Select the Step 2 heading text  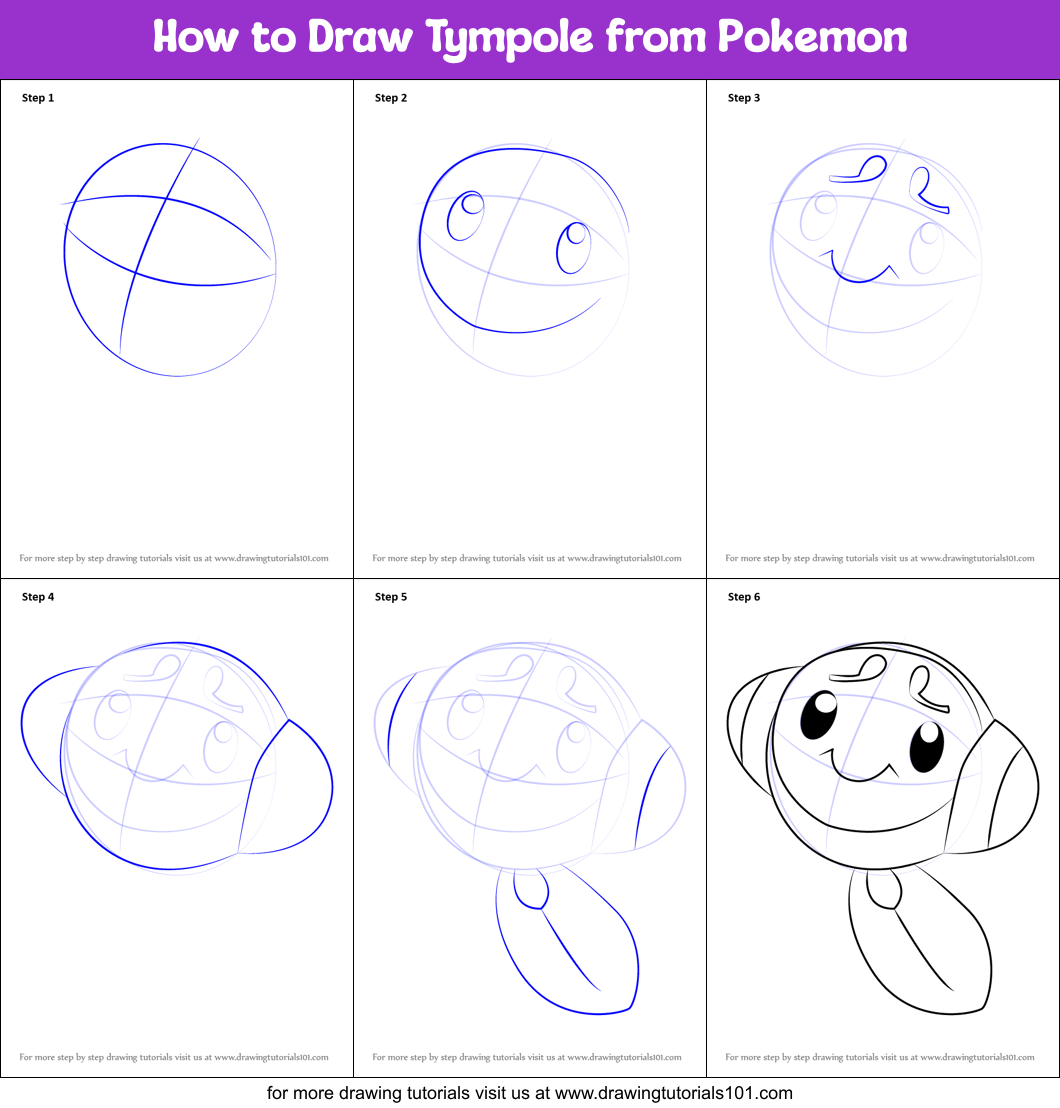click(x=391, y=98)
